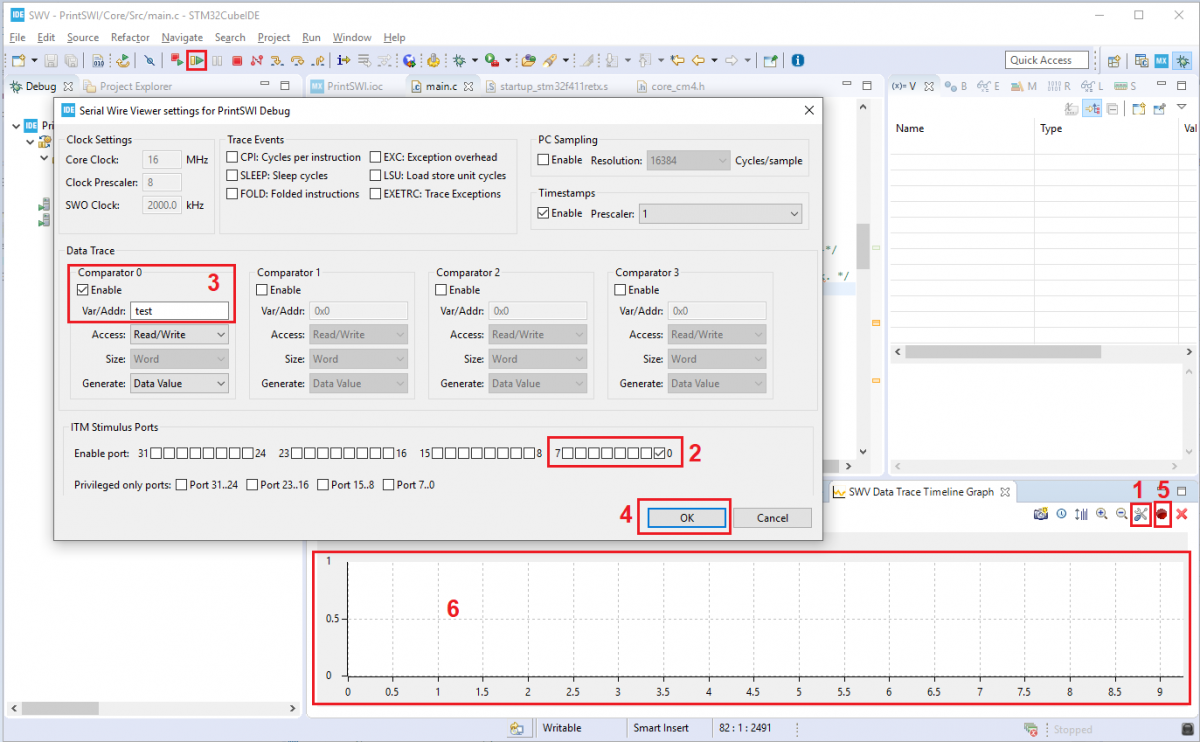The height and width of the screenshot is (742, 1200).
Task: Remove SWV trace data with red X icon
Action: (1181, 514)
